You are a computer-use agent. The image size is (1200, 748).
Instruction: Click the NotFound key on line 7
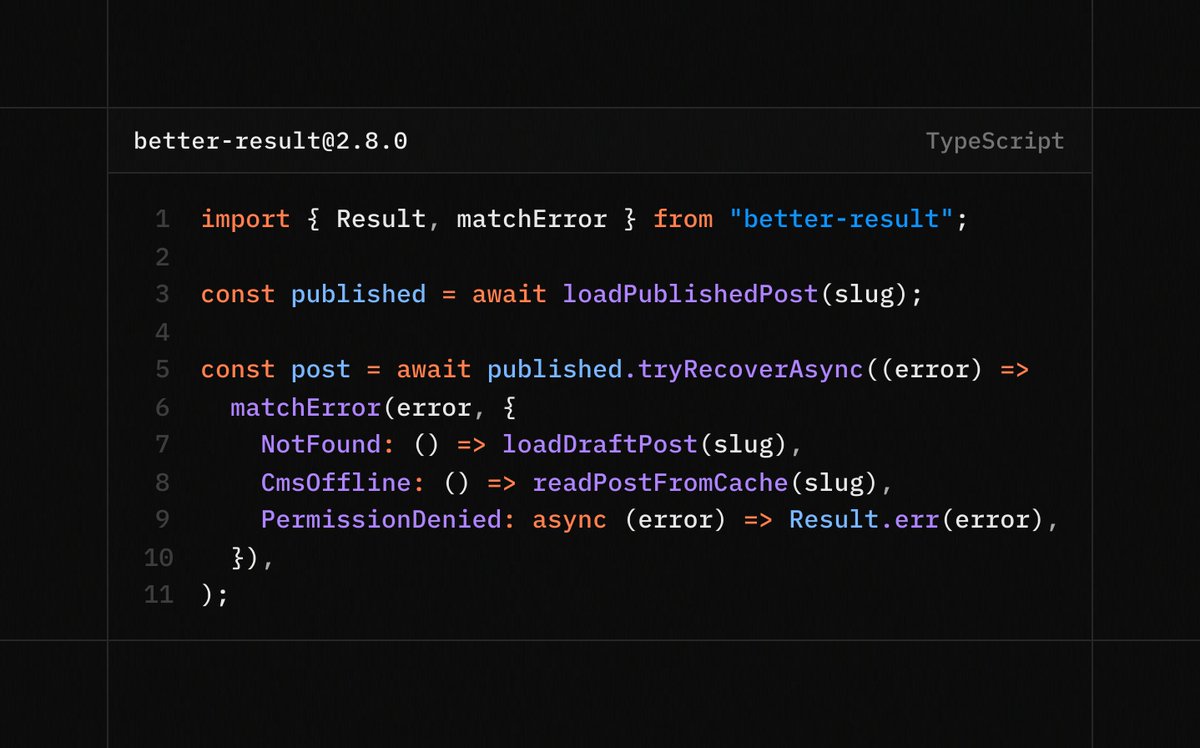(x=321, y=444)
